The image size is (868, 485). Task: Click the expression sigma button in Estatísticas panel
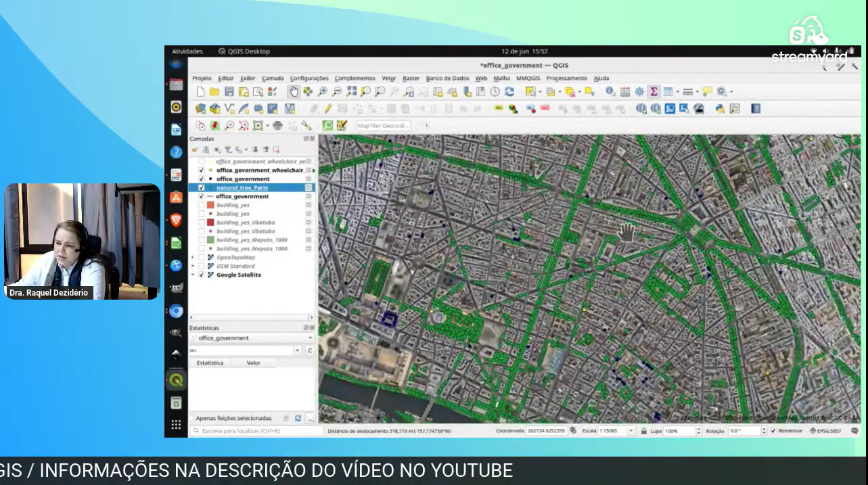tap(309, 350)
